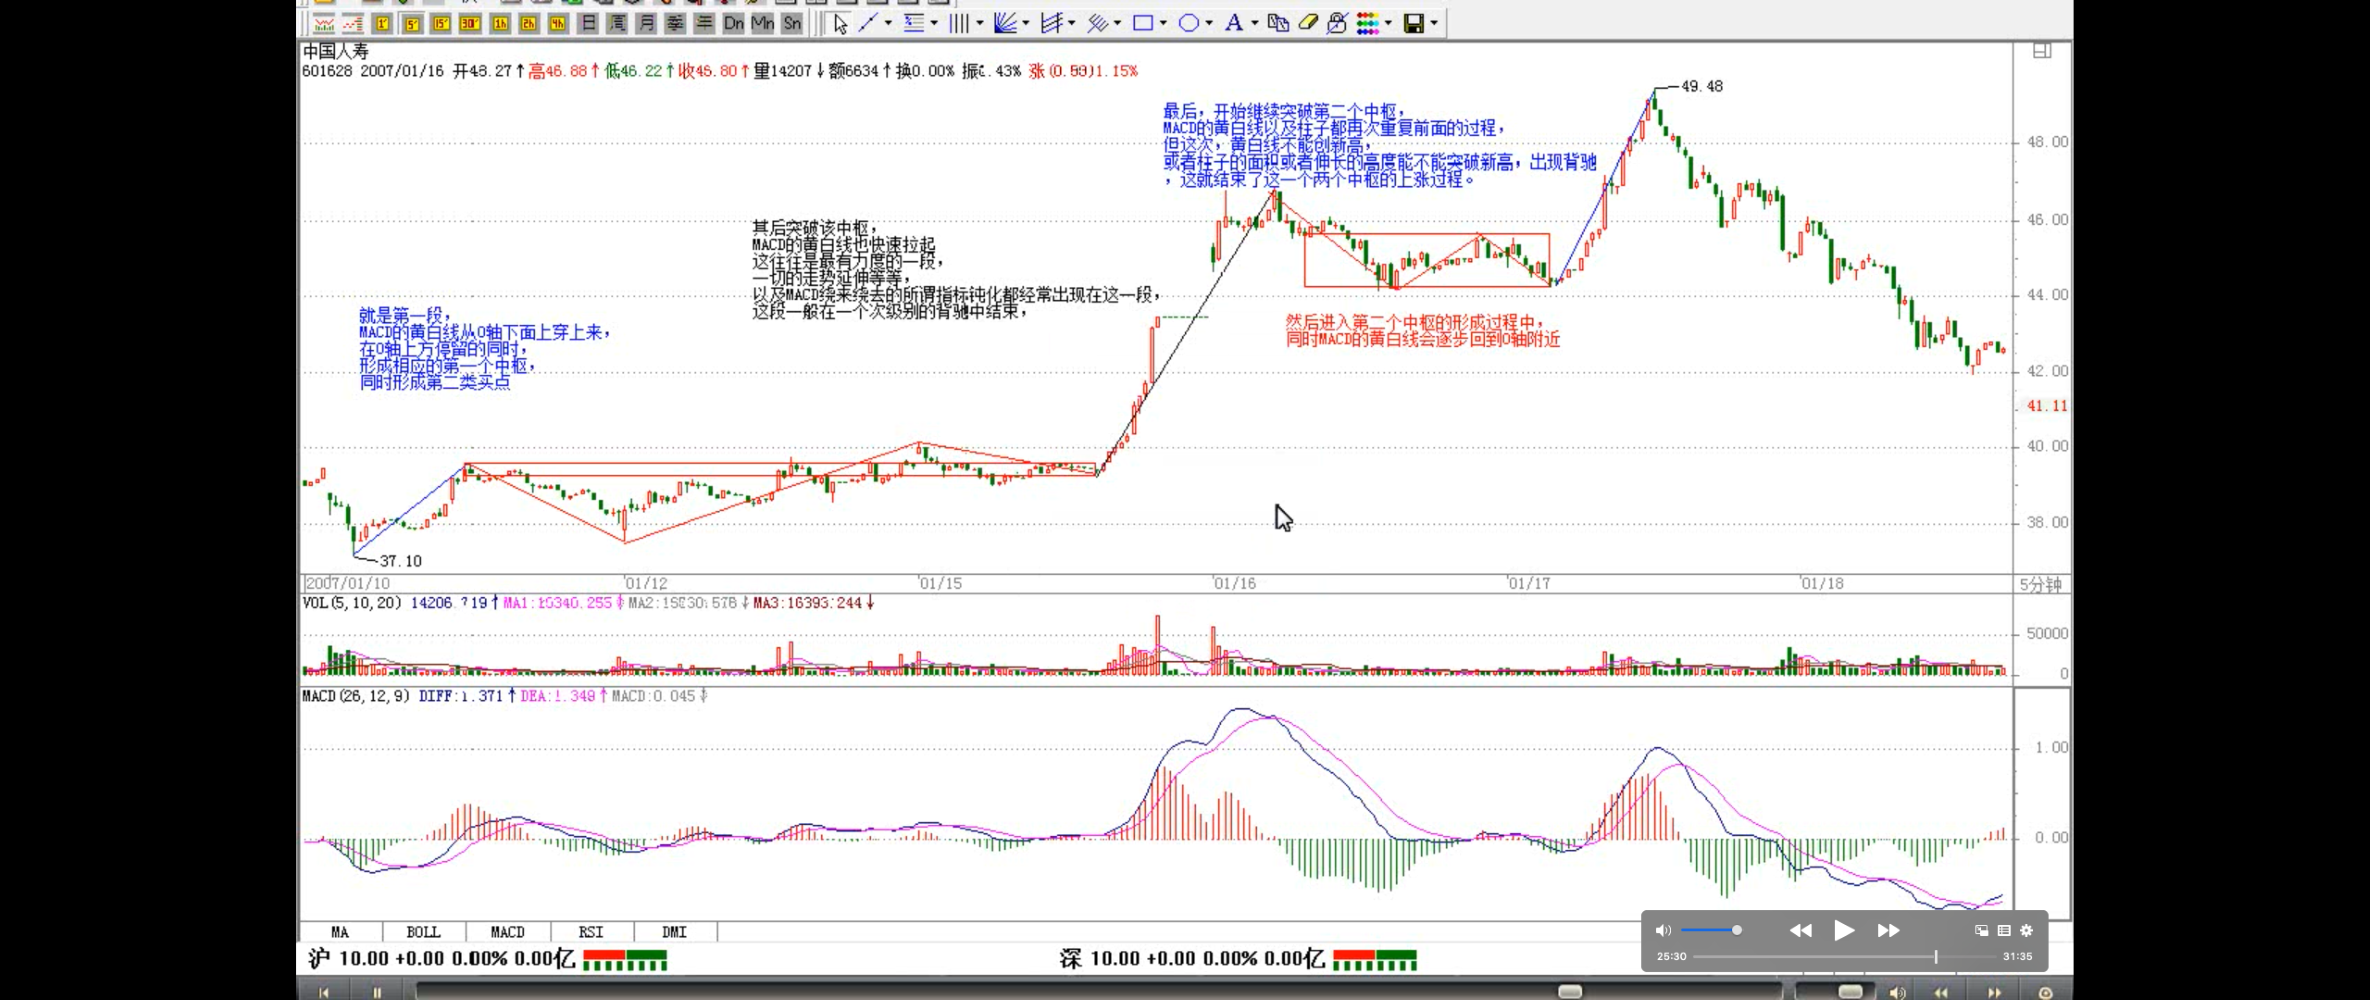Image resolution: width=2370 pixels, height=1000 pixels.
Task: Click the fast-forward button in overlay
Action: pyautogui.click(x=1888, y=930)
